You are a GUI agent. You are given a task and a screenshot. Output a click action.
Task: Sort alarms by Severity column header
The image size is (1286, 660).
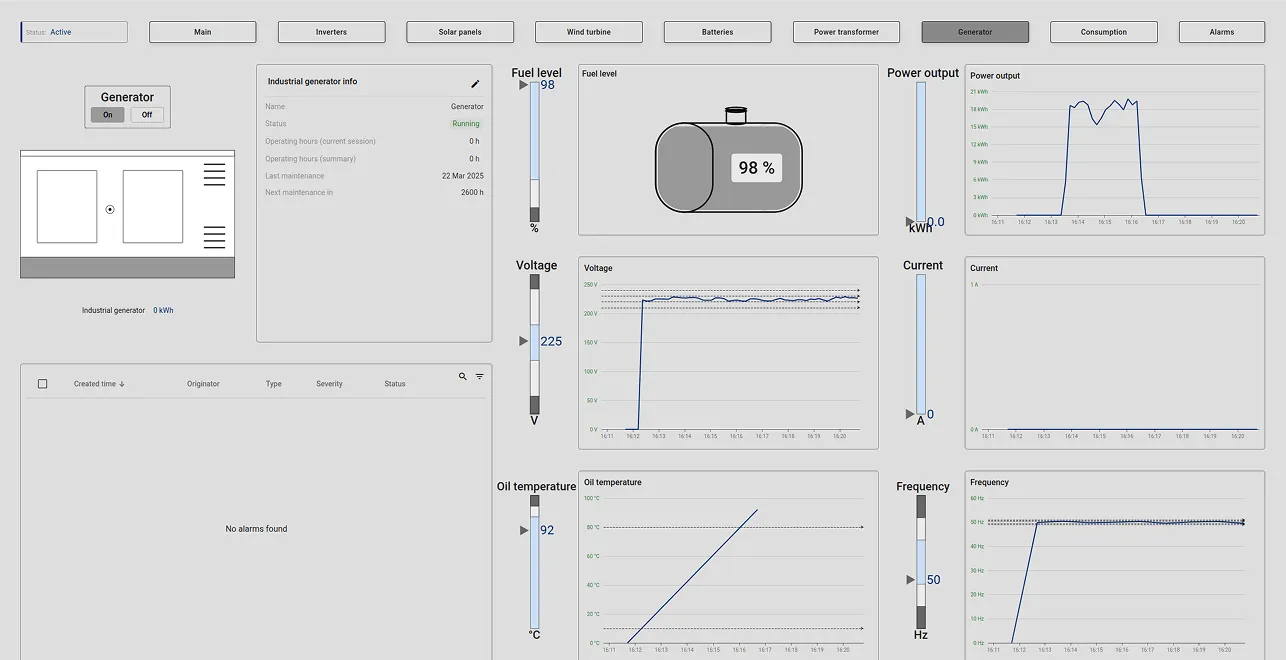pyautogui.click(x=329, y=384)
